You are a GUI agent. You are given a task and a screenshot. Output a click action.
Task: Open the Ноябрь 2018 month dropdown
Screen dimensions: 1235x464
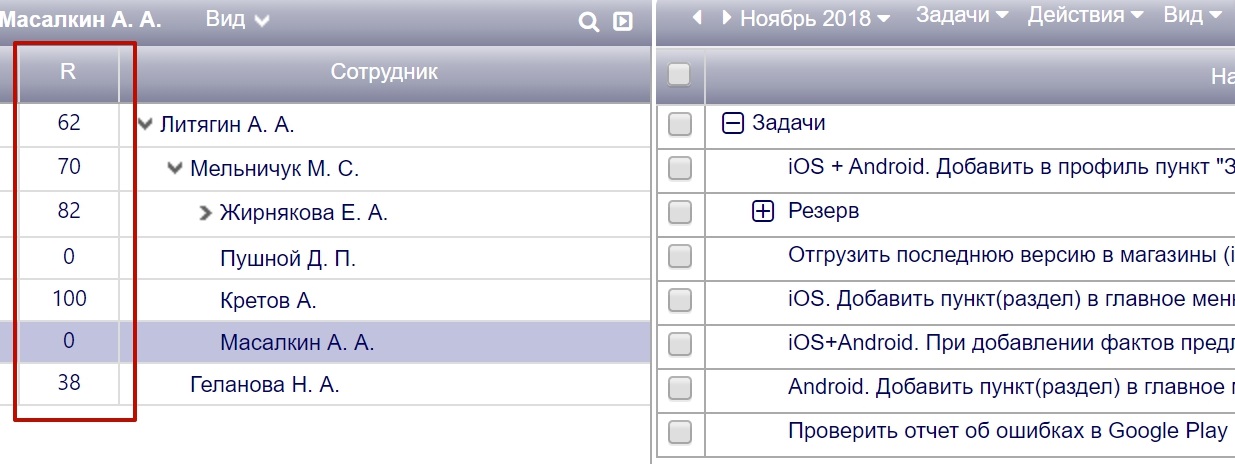815,18
